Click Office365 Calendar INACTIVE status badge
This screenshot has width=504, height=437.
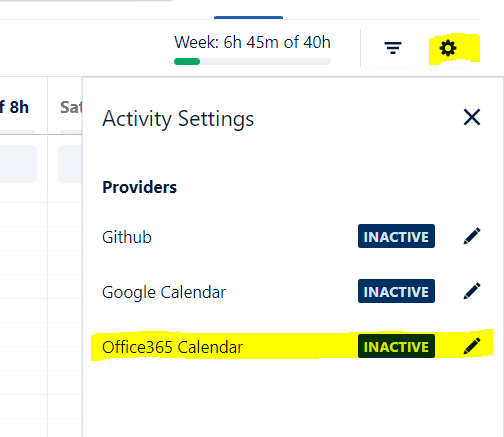click(396, 346)
